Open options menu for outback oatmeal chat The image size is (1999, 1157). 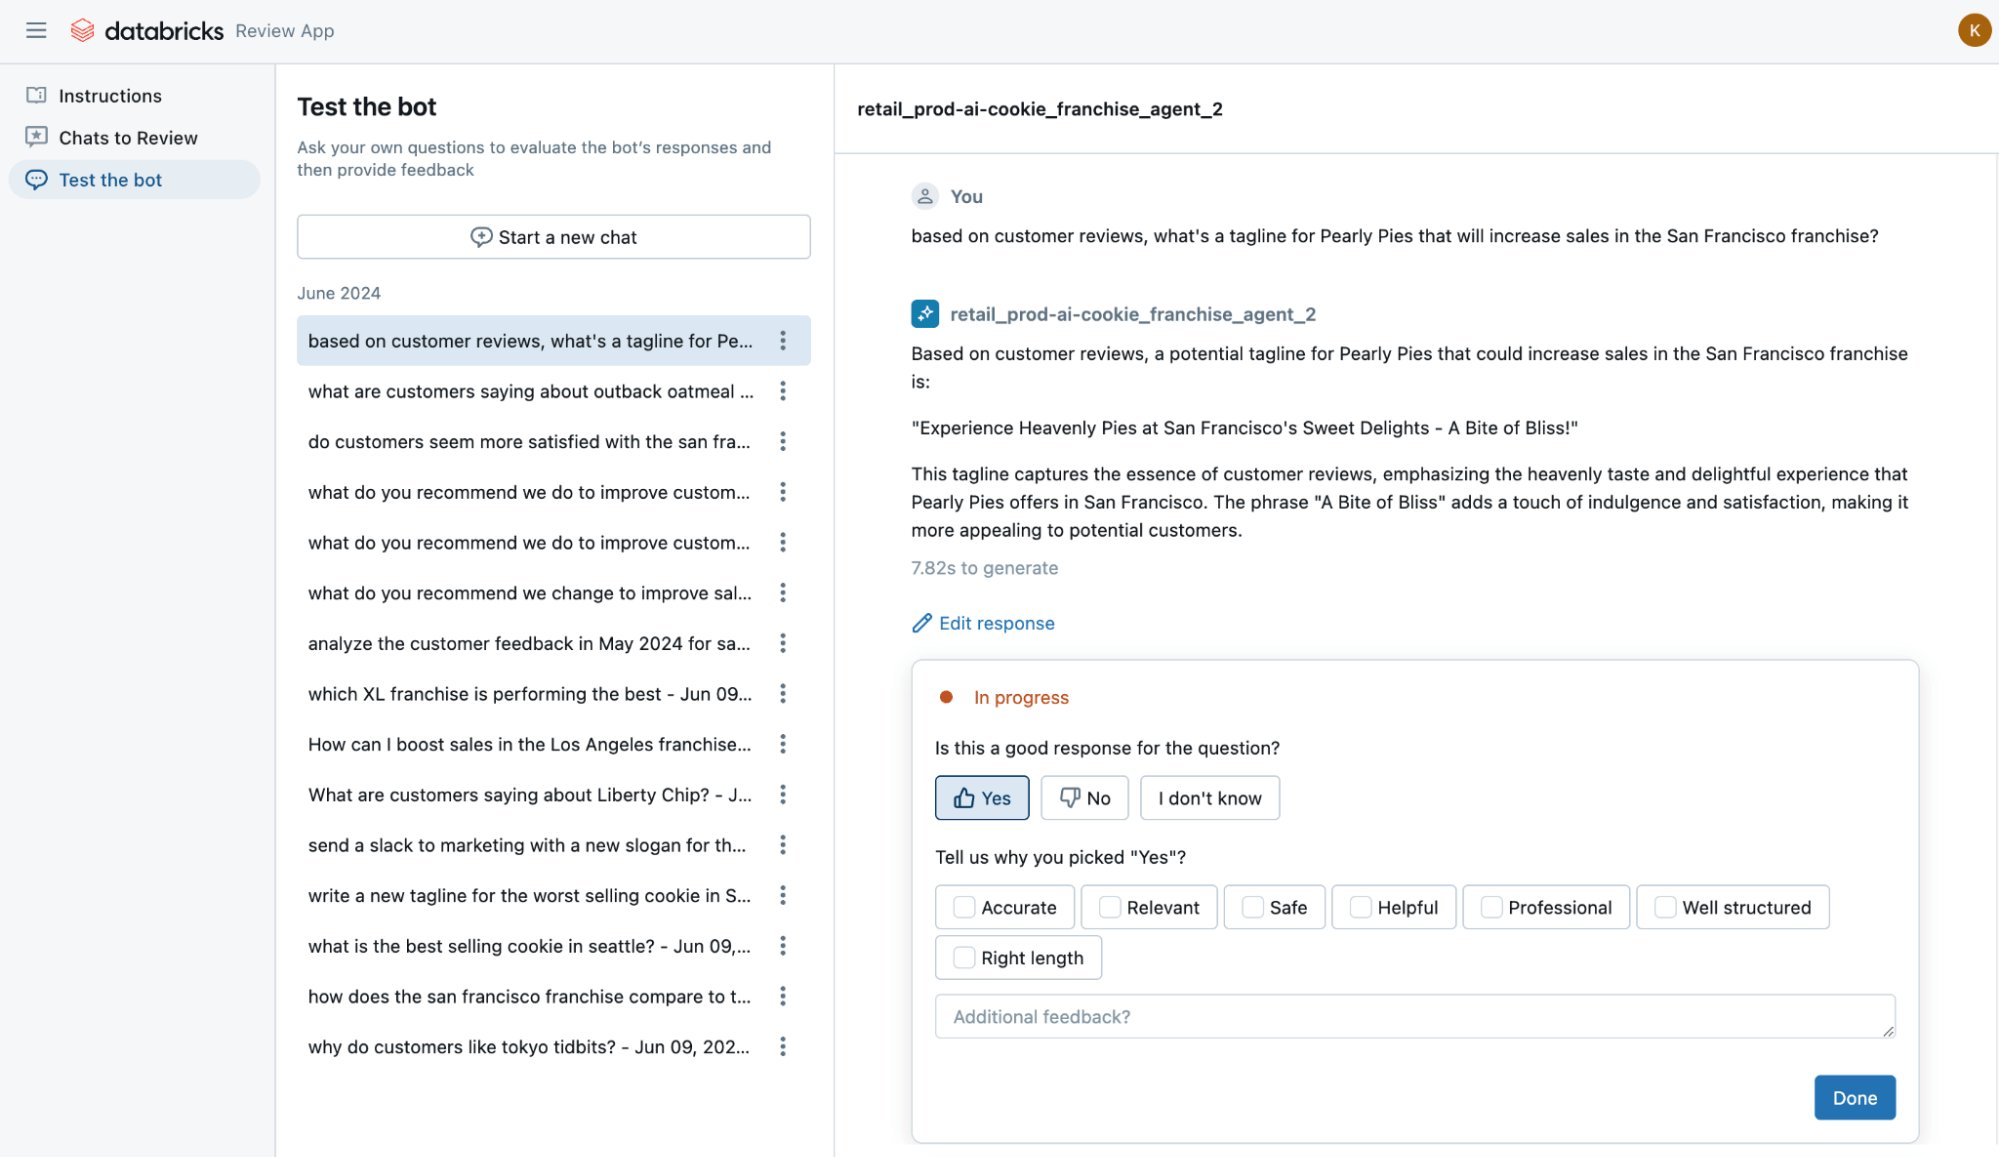pyautogui.click(x=783, y=391)
